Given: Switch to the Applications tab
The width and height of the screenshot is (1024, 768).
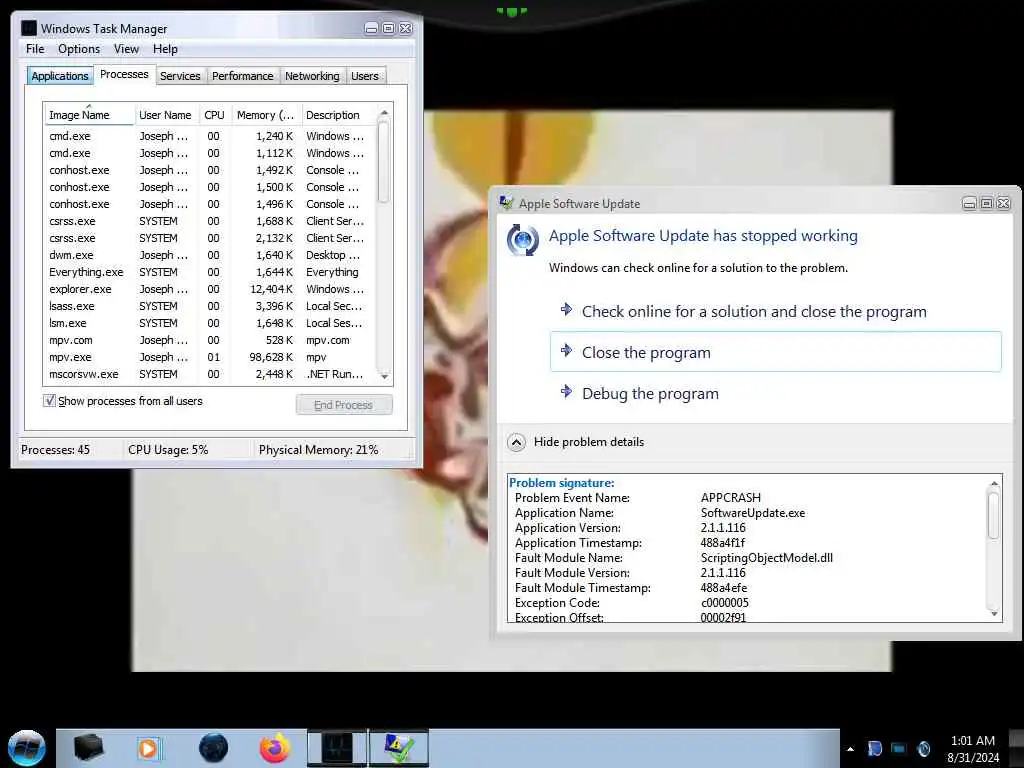Looking at the screenshot, I should click(59, 76).
